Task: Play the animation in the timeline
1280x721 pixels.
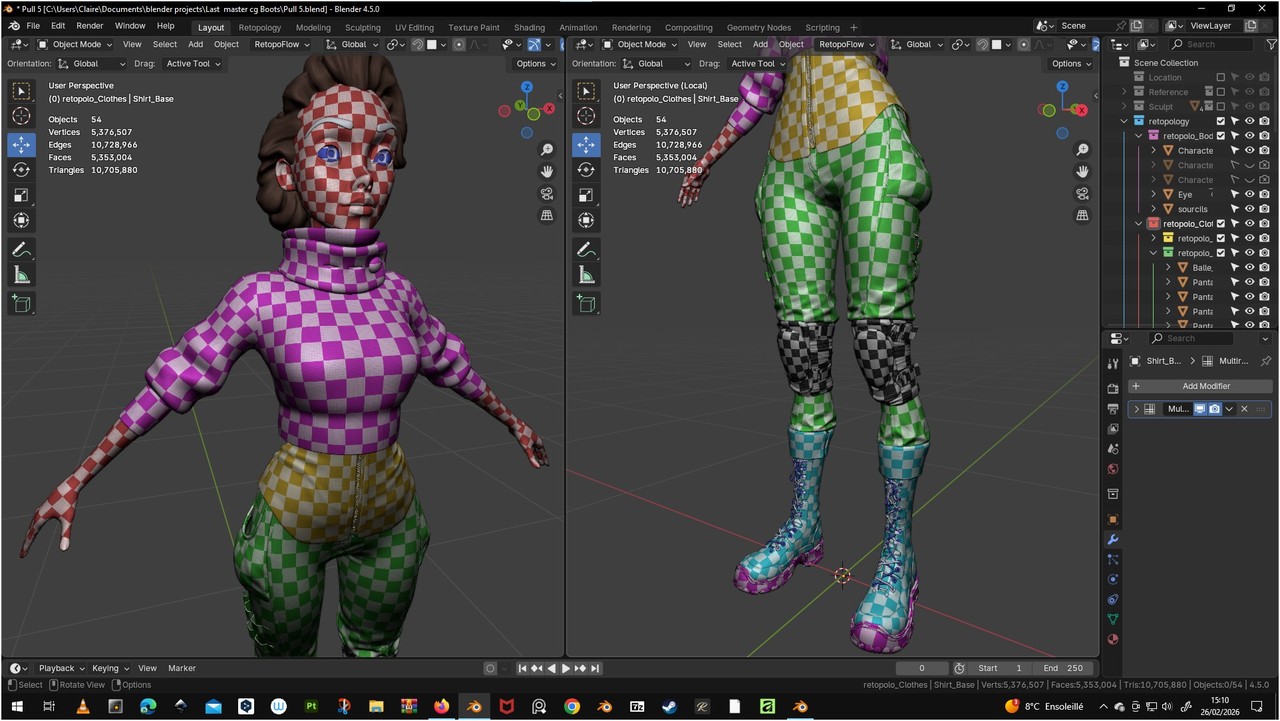Action: [566, 668]
